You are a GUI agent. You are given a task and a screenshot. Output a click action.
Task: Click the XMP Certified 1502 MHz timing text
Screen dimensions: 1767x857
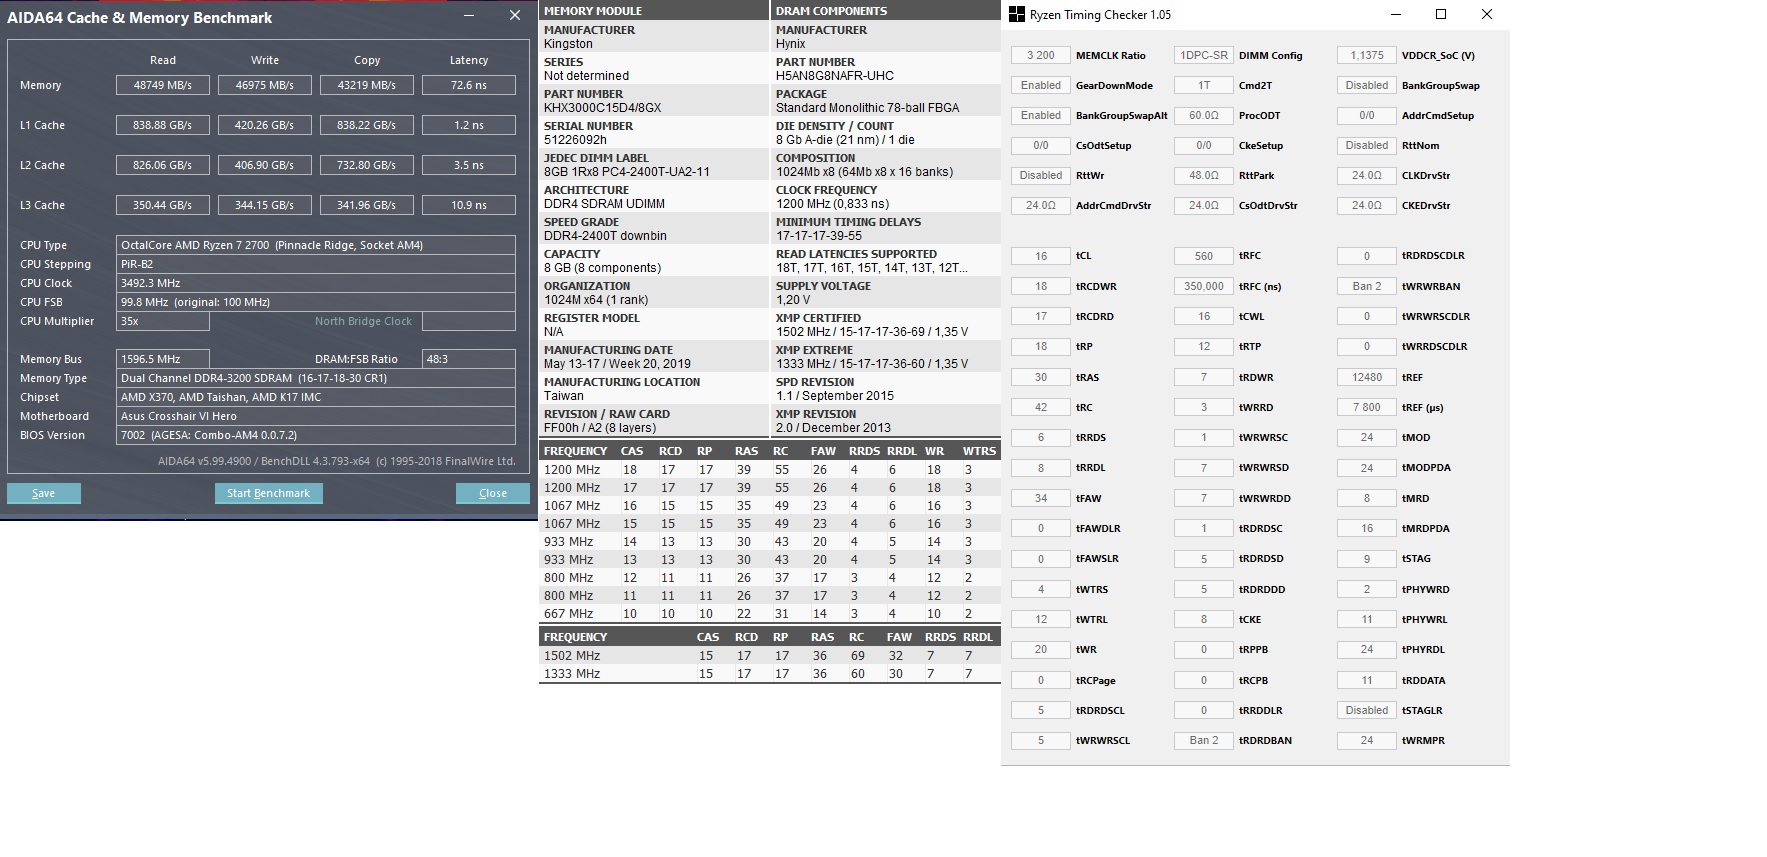[872, 332]
